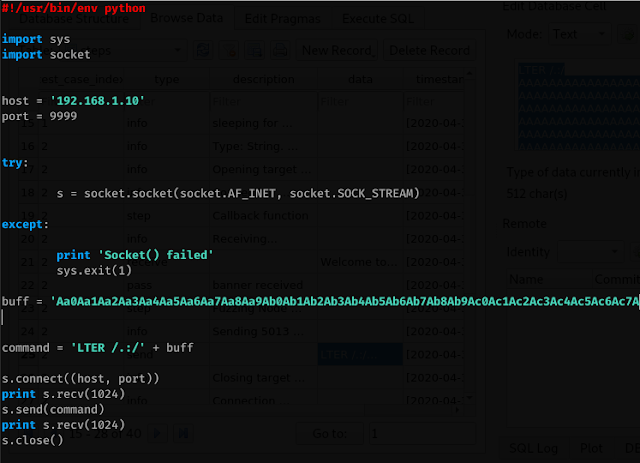Open the Identity dropdown in Remote panel
Screen dimensions: 640x463
click(590, 252)
